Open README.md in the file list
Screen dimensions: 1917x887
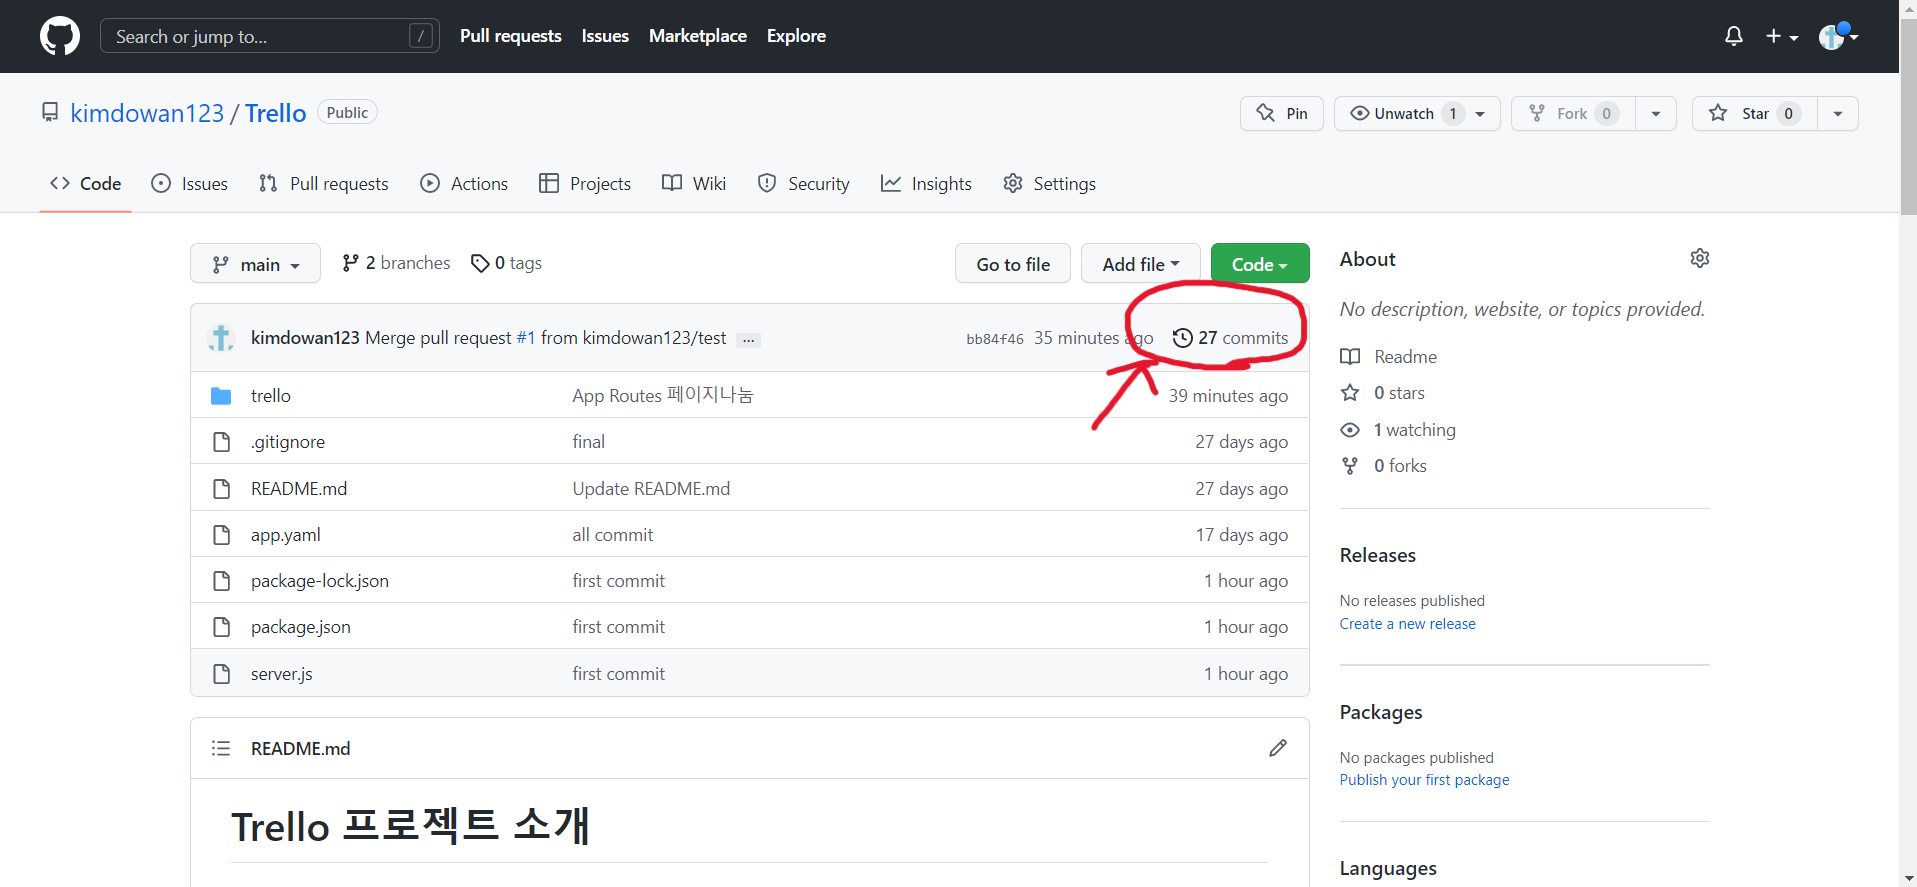click(x=299, y=489)
